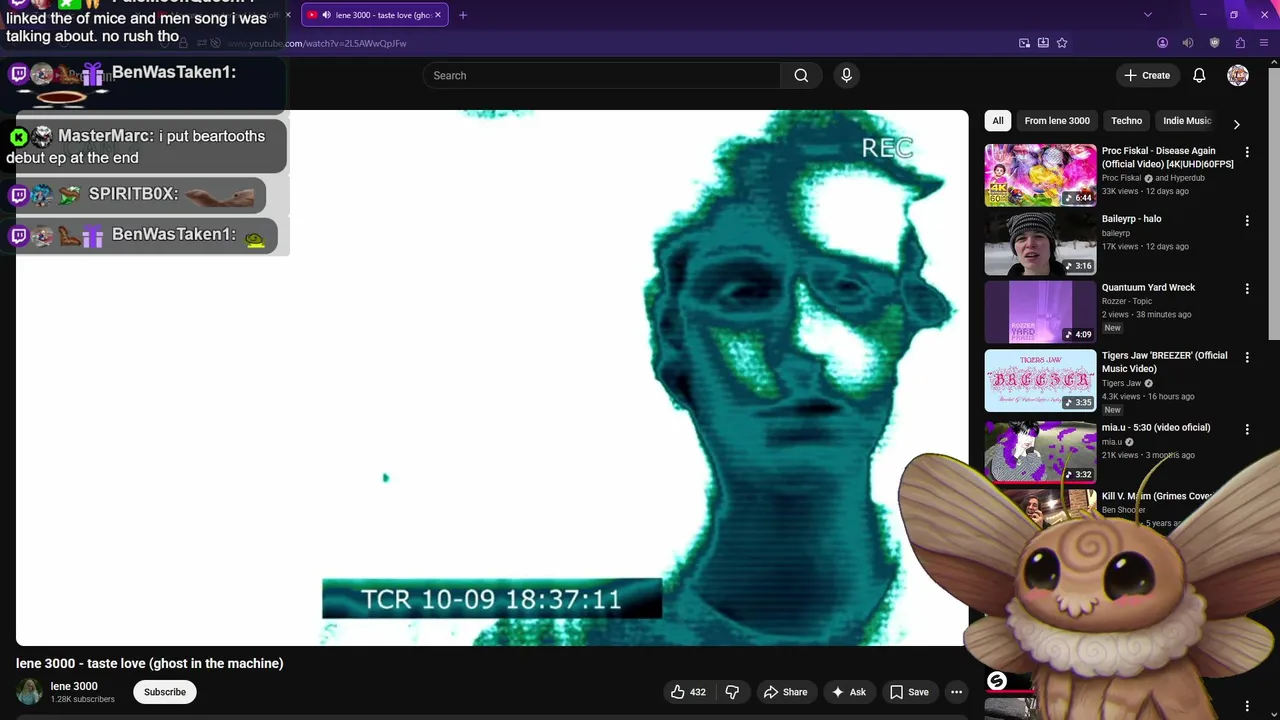1280x720 pixels.
Task: Open the extensions puzzle-piece menu
Action: click(x=1240, y=43)
